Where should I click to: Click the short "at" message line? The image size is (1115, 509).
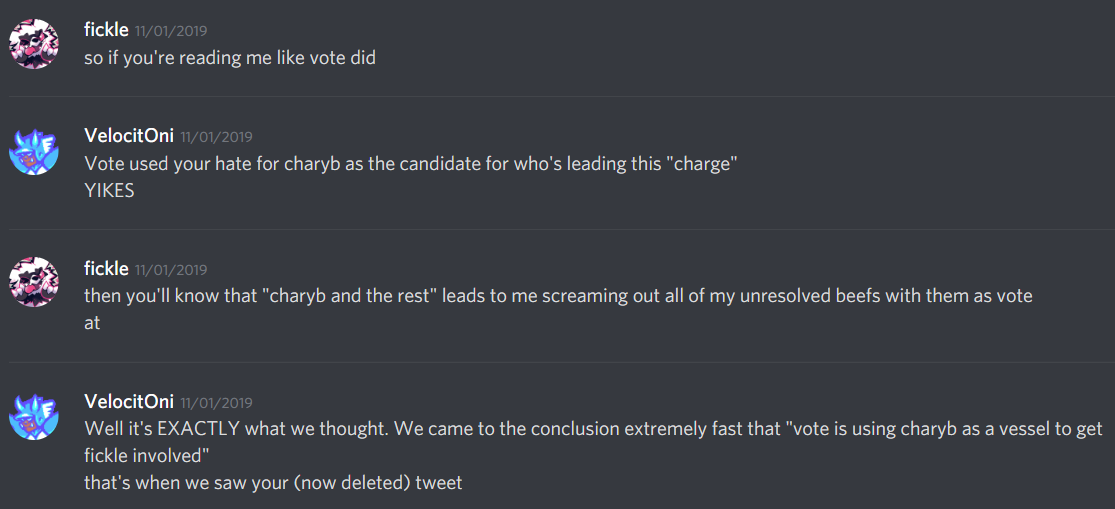tap(92, 323)
